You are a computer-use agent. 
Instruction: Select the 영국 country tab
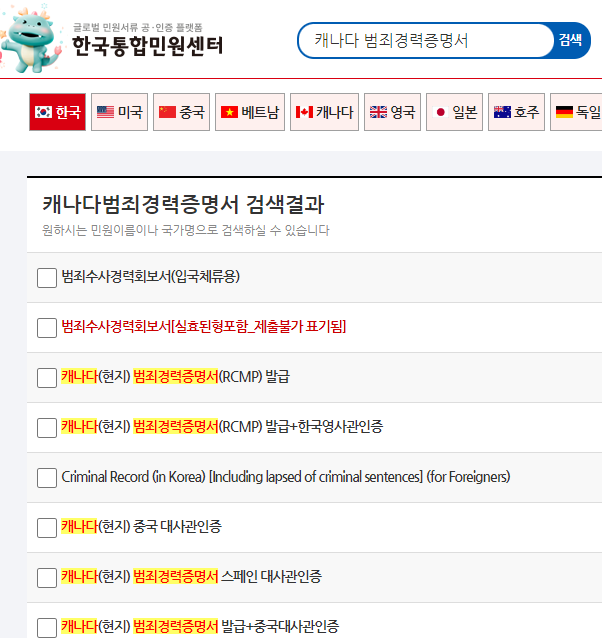click(393, 112)
